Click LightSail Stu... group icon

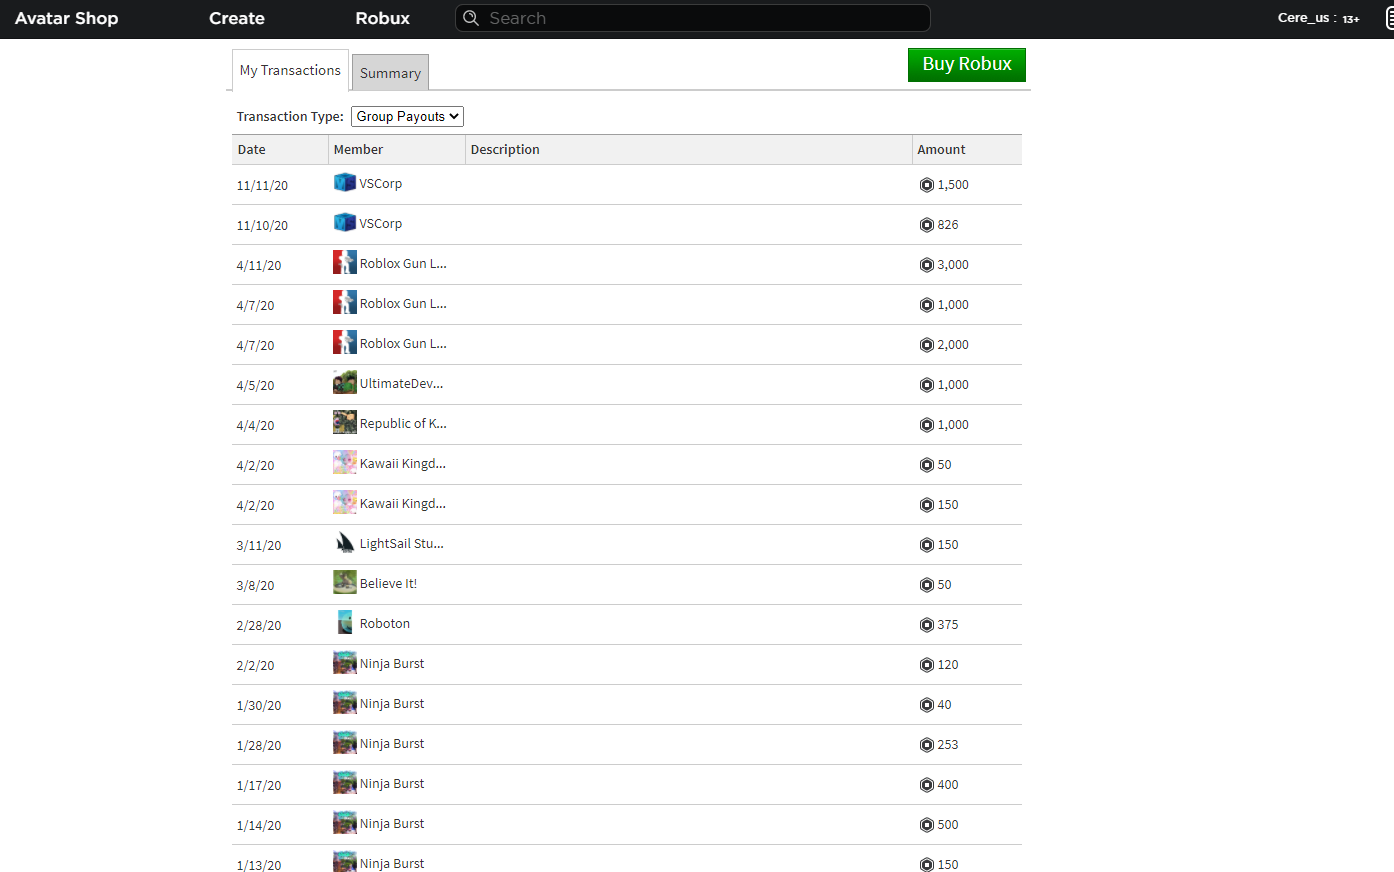coord(345,542)
